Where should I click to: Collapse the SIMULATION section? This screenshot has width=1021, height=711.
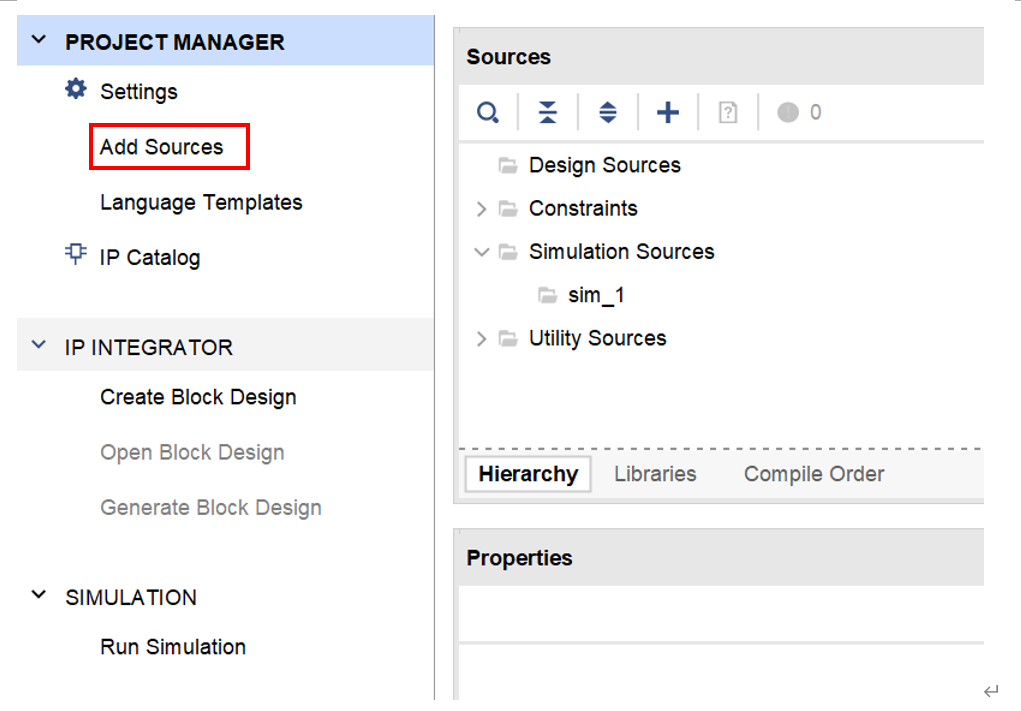tap(39, 596)
